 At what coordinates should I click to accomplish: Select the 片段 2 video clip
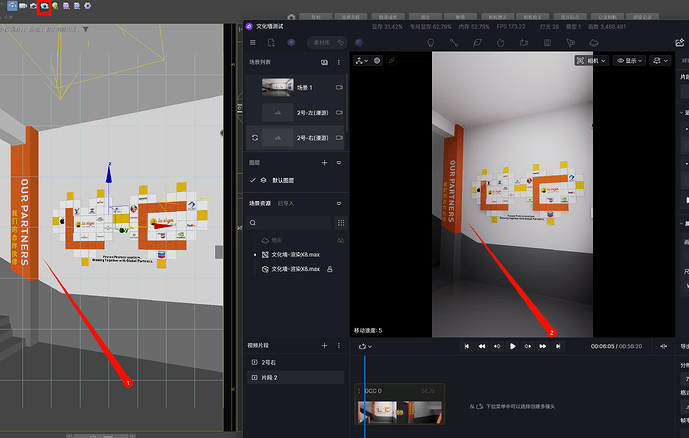[295, 377]
